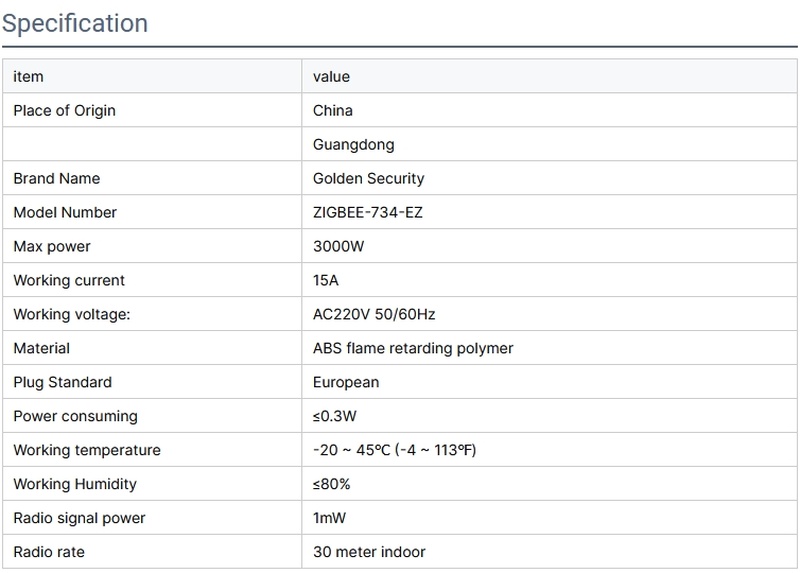Click the Specification heading
Viewport: 800px width, 573px height.
click(x=75, y=23)
